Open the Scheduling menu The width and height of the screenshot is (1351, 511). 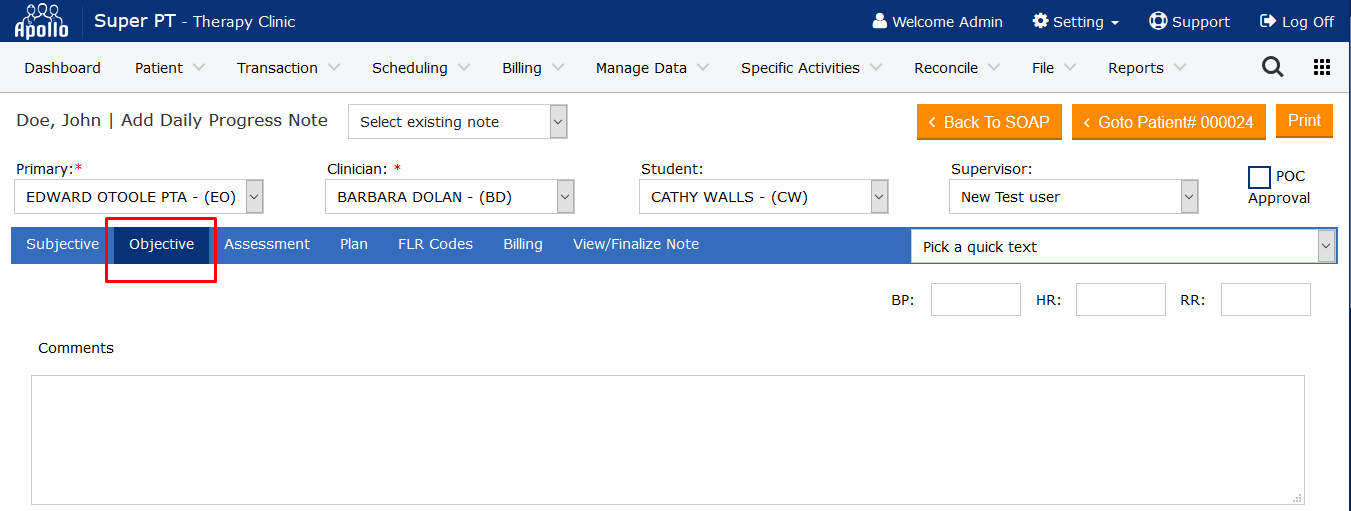pos(419,68)
